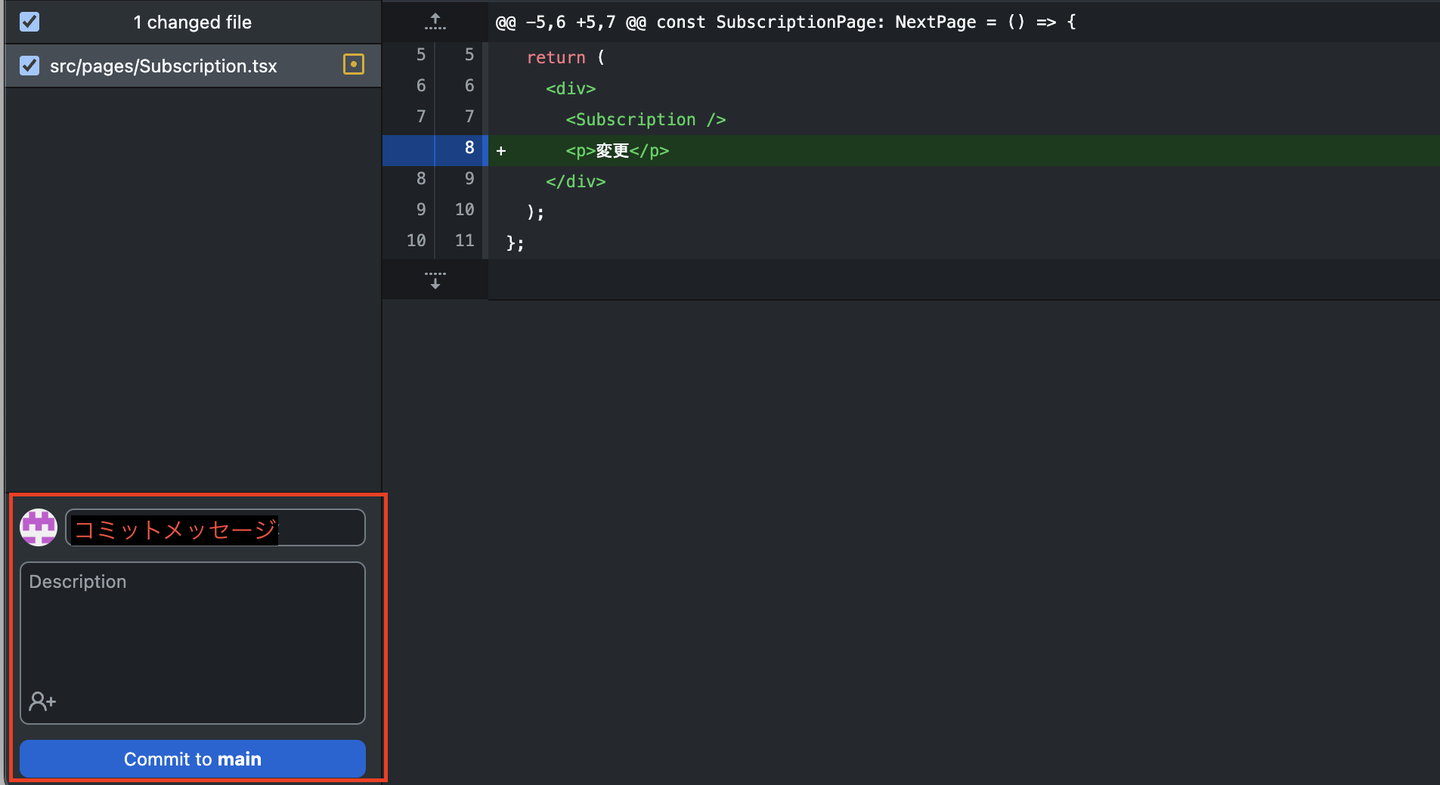Viewport: 1440px width, 785px height.
Task: Select src/pages/Subscription.tsx in the changes list
Action: [x=163, y=66]
